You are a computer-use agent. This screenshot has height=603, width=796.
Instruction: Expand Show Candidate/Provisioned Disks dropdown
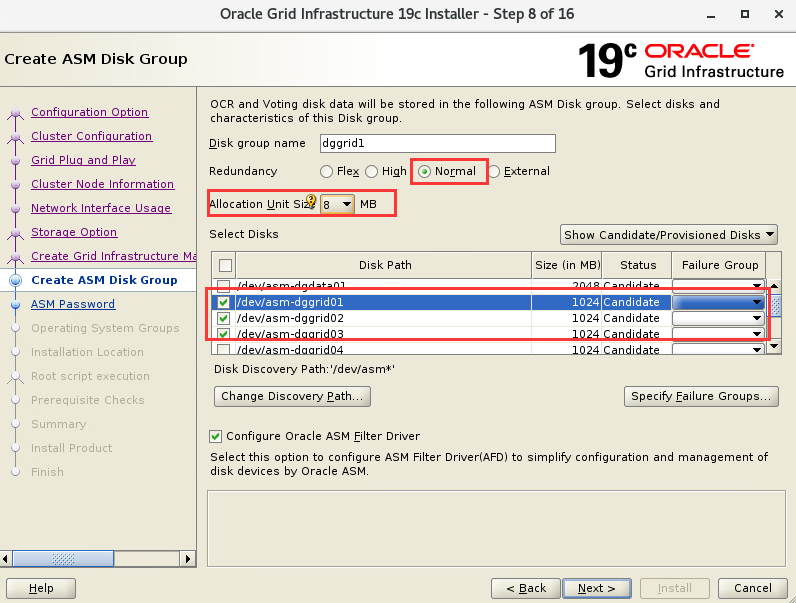pos(669,235)
